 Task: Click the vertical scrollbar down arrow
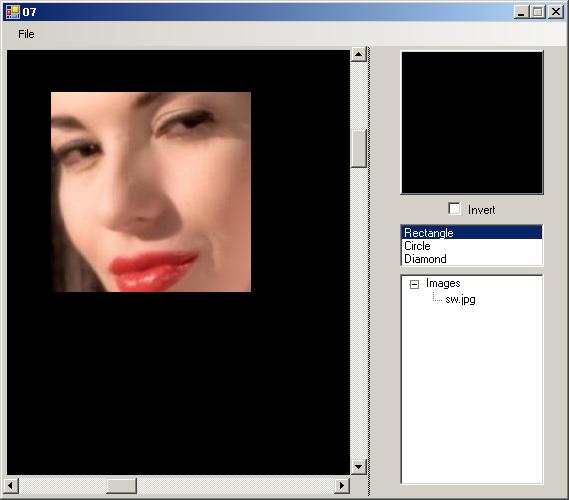[359, 467]
